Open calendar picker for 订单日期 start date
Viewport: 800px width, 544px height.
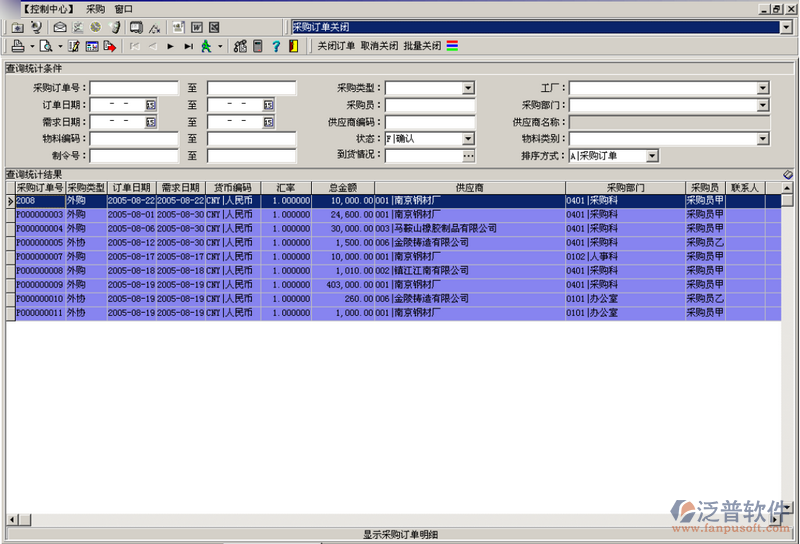click(x=151, y=105)
